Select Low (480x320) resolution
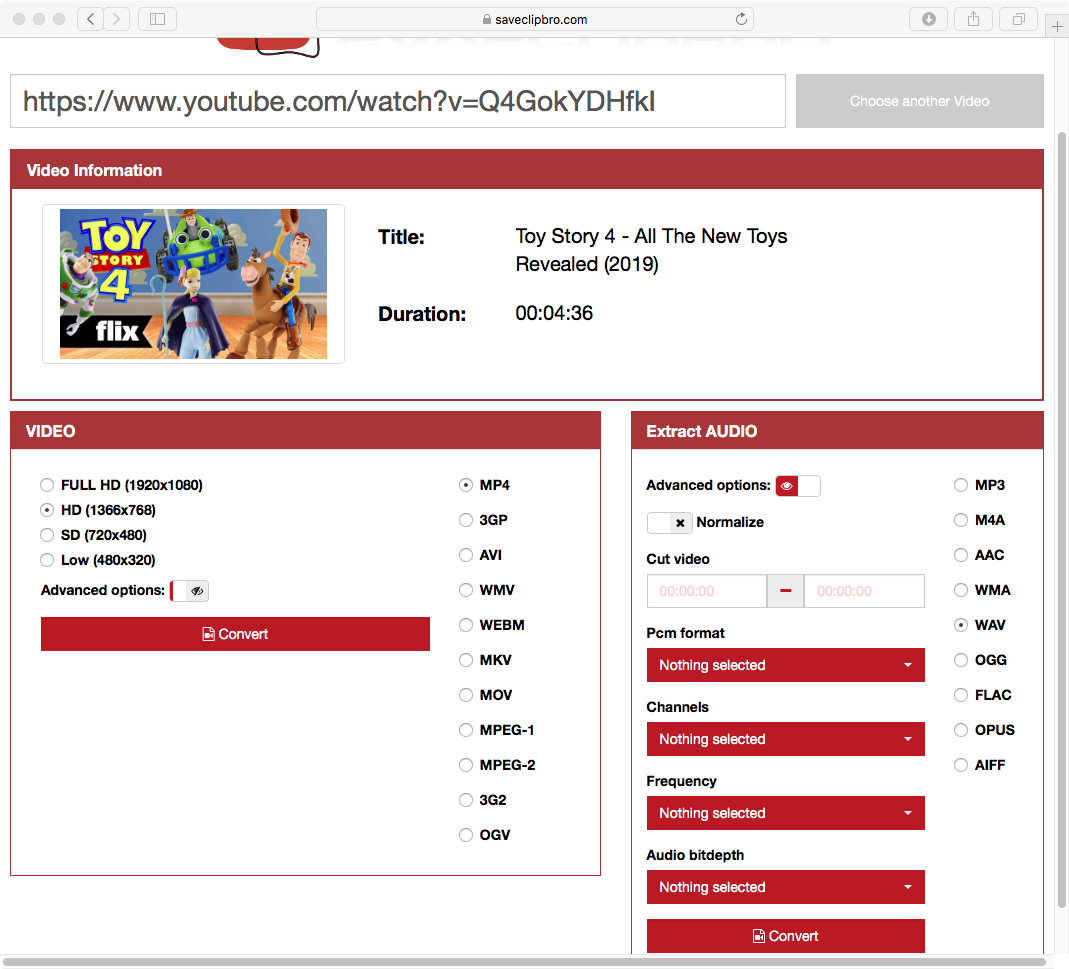The height and width of the screenshot is (969, 1069). [47, 560]
